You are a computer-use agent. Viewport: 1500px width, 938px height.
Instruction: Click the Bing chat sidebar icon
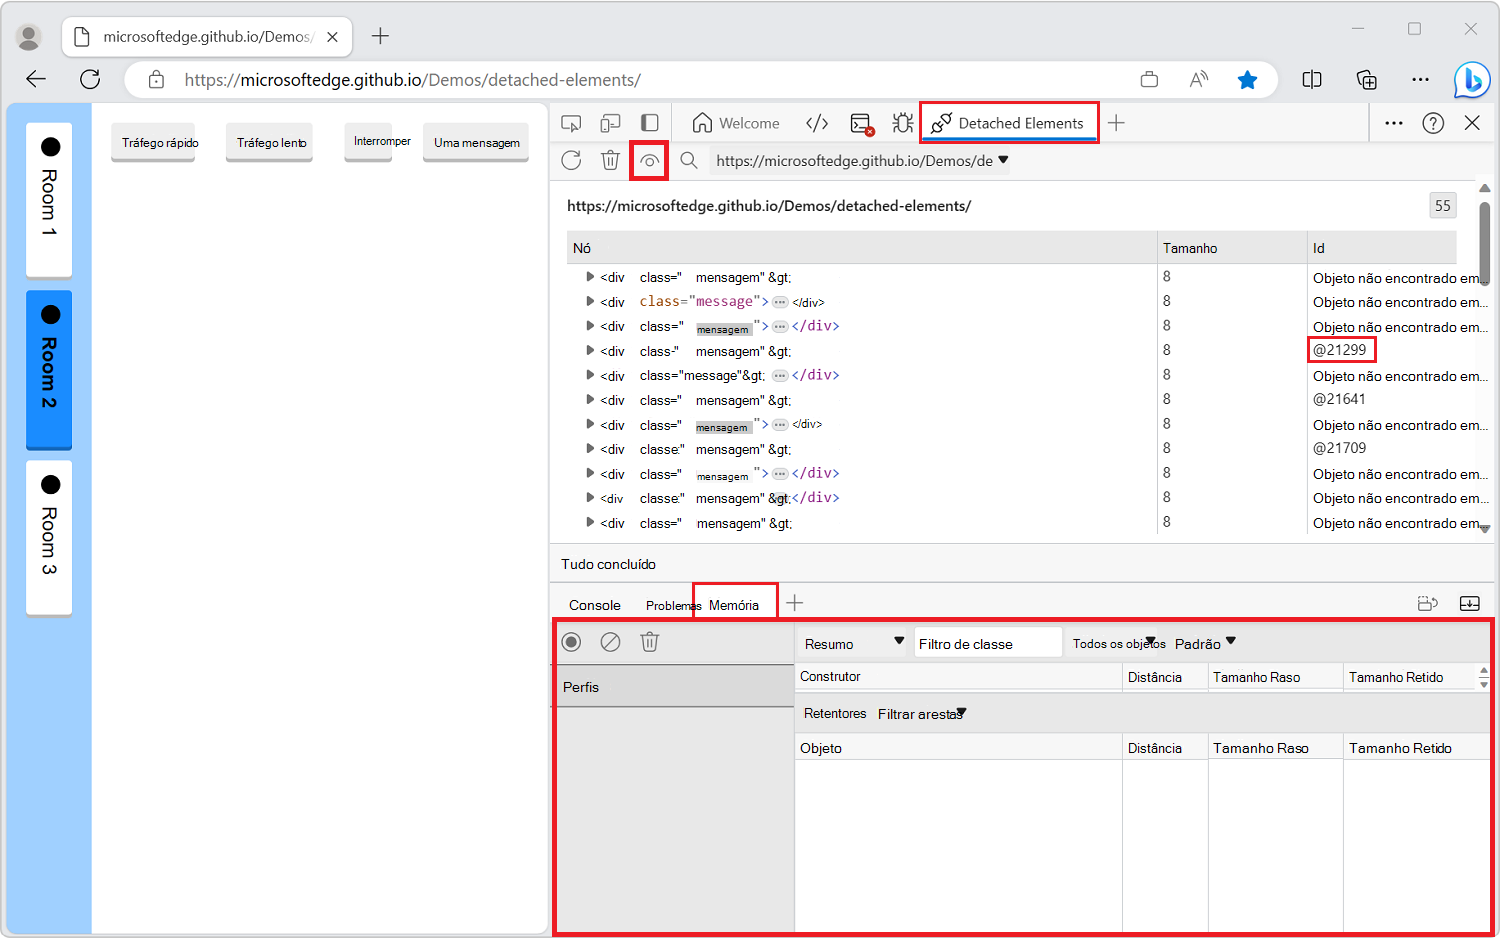[1472, 80]
